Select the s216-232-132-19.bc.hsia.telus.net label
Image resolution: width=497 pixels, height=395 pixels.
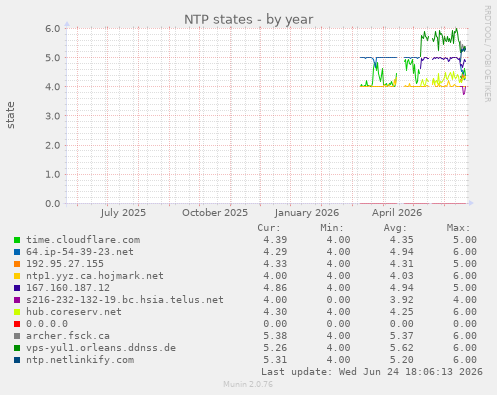[x=125, y=300]
